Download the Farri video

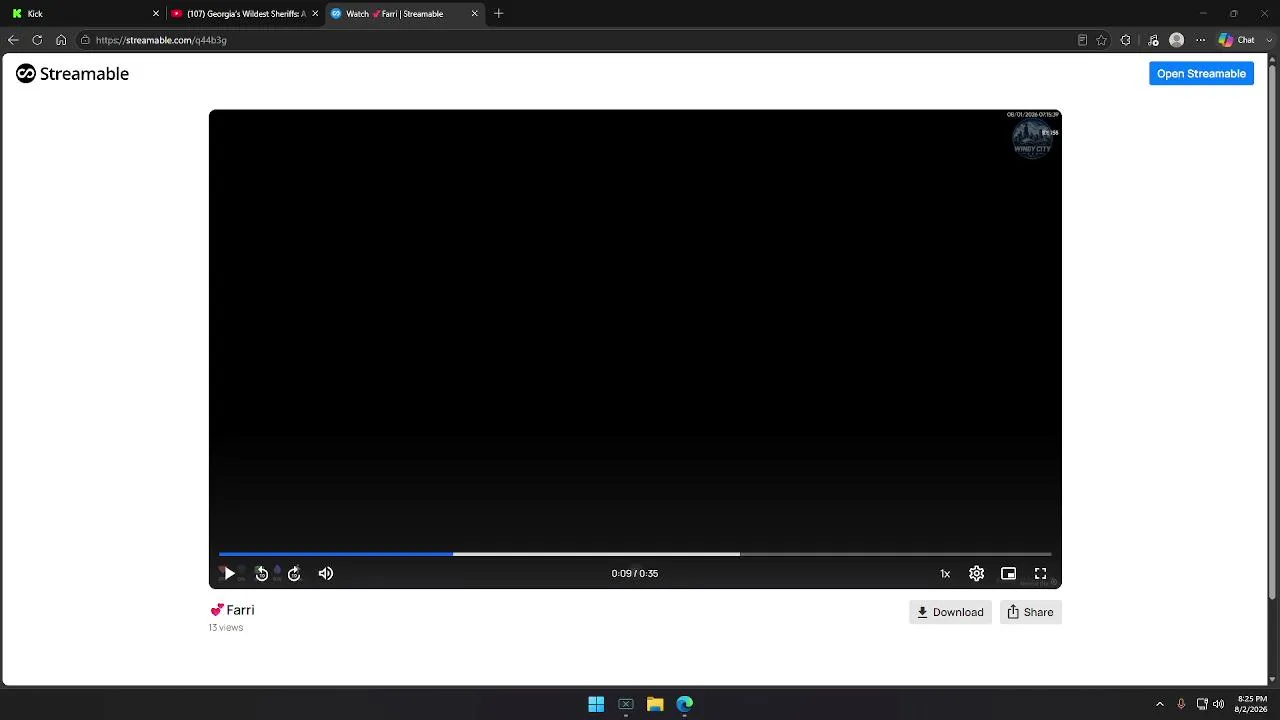click(x=950, y=612)
